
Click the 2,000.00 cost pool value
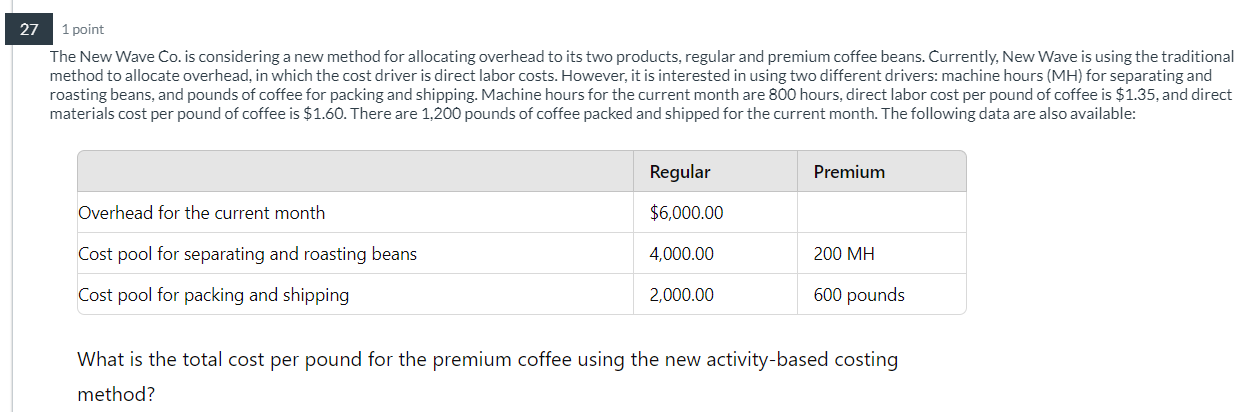pos(682,295)
